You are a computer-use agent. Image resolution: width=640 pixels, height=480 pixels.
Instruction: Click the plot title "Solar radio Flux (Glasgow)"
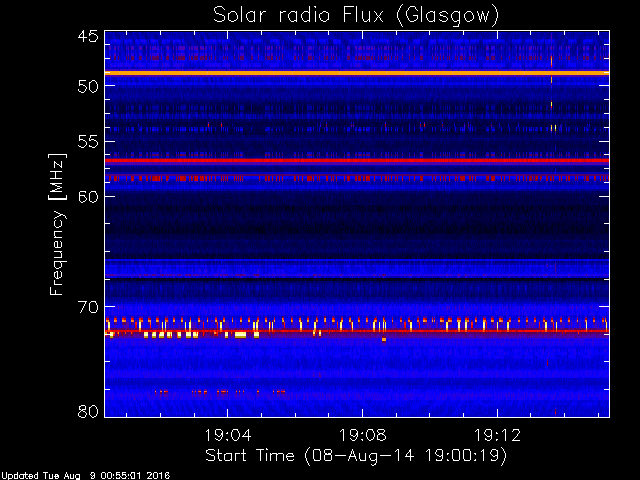[x=356, y=16]
